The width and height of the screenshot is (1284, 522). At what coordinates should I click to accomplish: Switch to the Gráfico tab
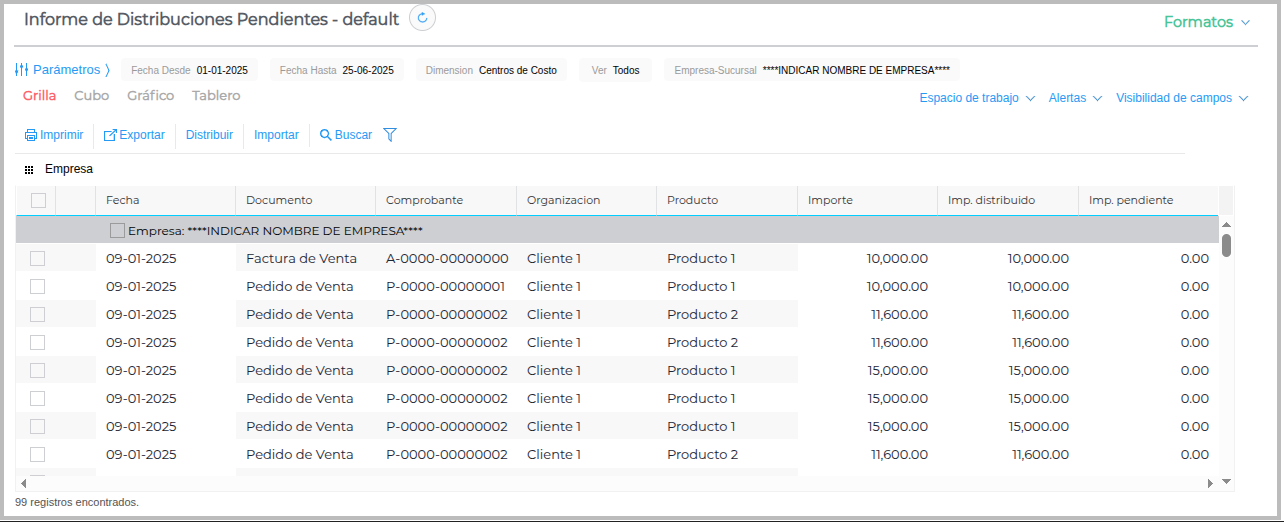click(x=150, y=96)
